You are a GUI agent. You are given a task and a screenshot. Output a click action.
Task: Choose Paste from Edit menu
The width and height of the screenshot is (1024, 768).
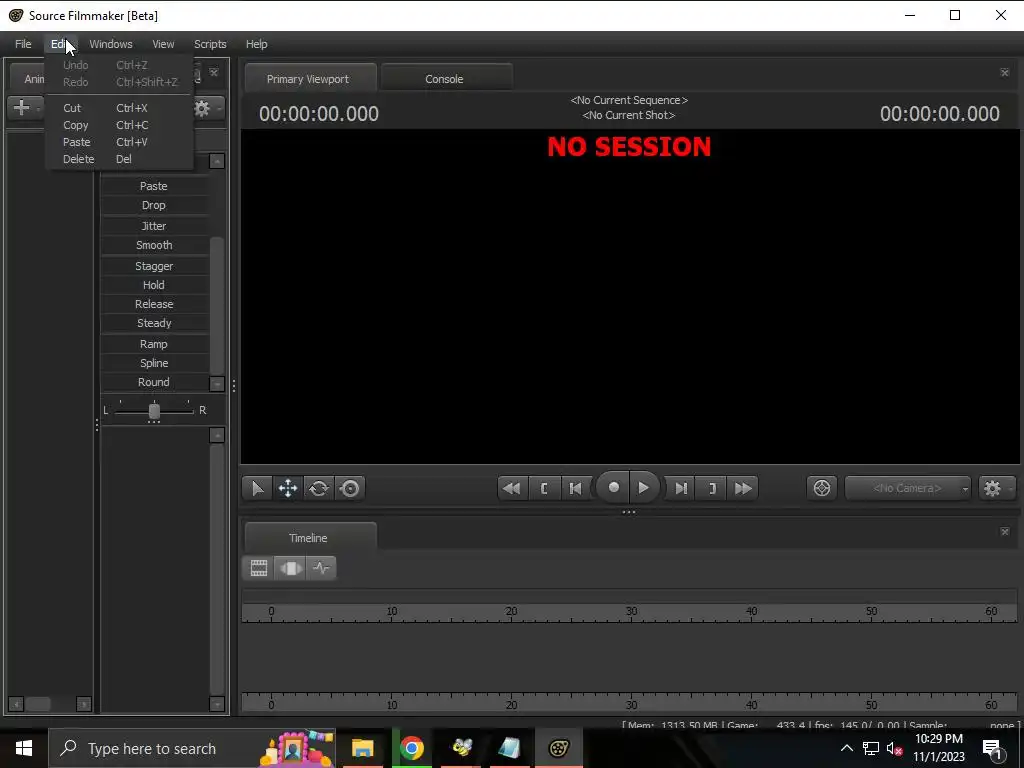[120, 142]
